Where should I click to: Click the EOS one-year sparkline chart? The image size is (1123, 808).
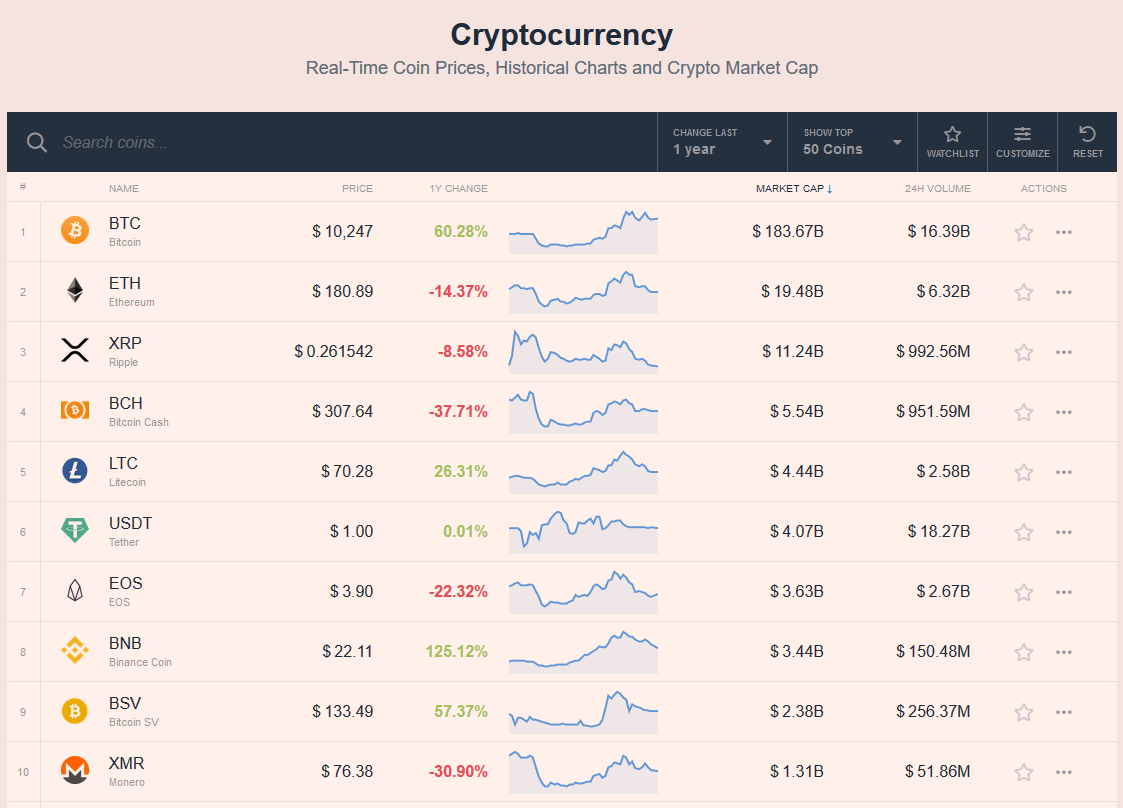583,592
